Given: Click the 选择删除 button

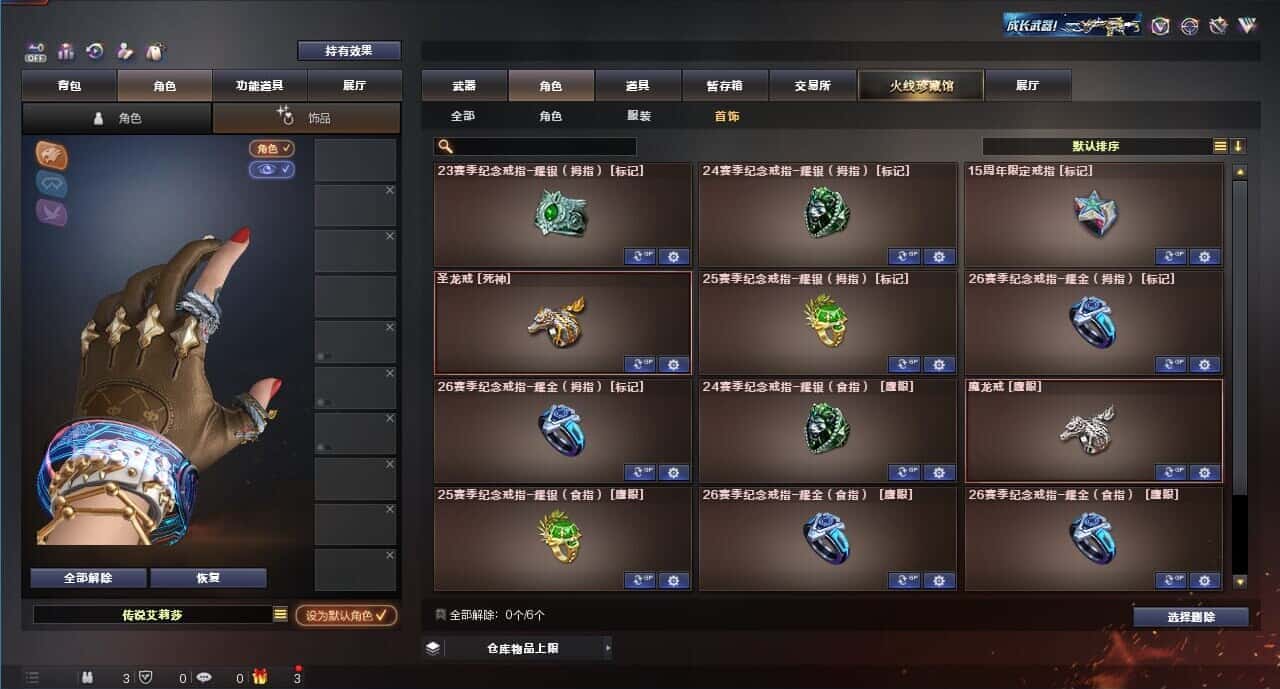Looking at the screenshot, I should [1191, 617].
